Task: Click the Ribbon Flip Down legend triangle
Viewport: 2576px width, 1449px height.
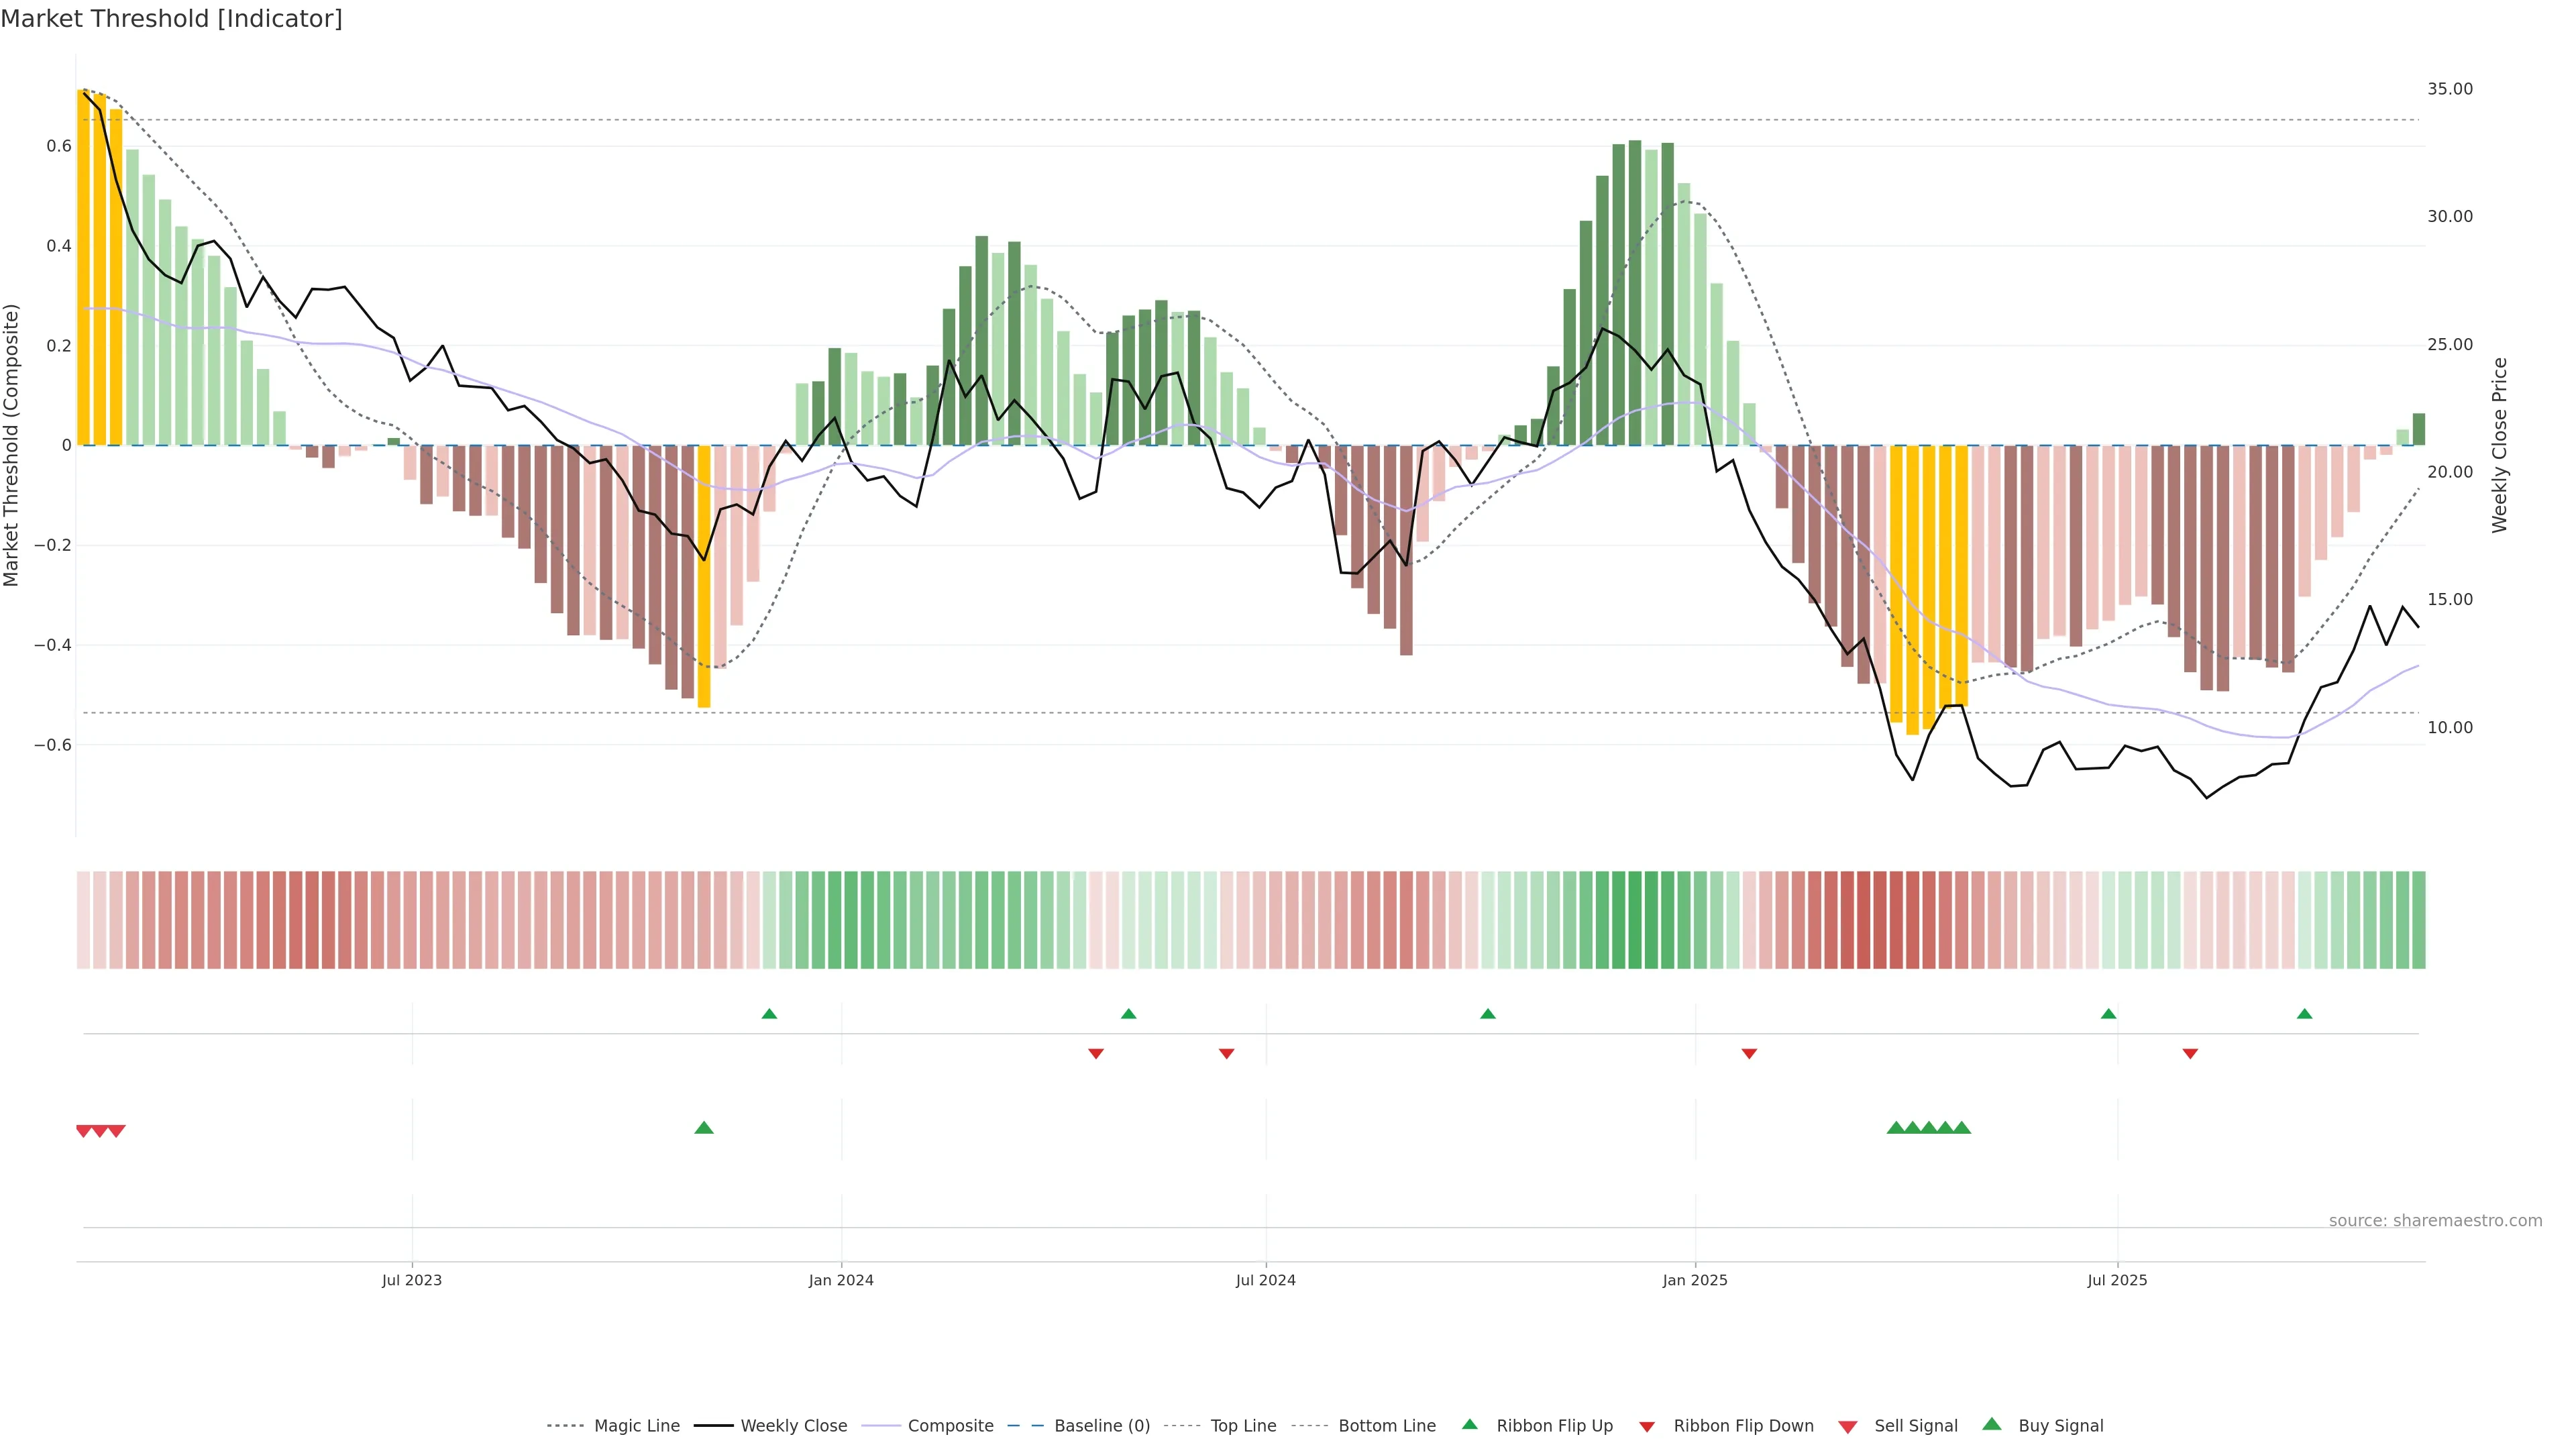Action: tap(1647, 1427)
